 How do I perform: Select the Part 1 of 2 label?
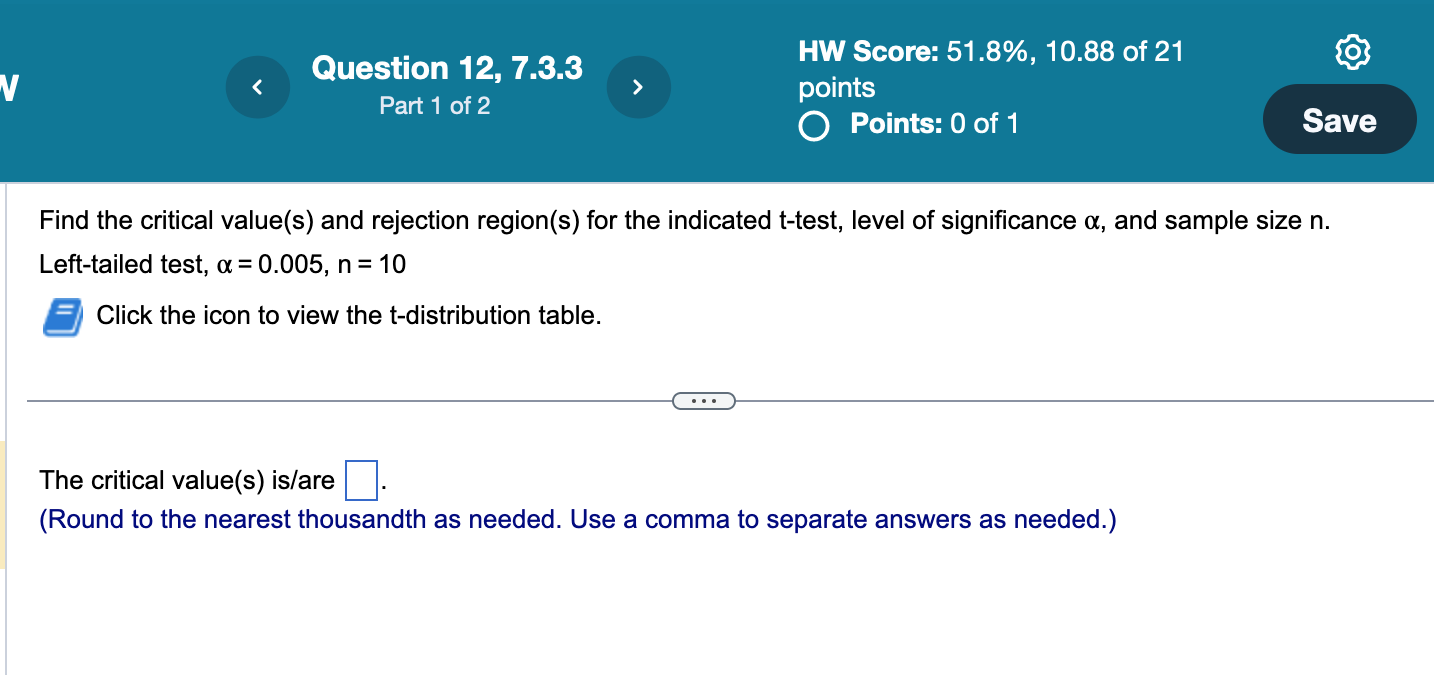(x=434, y=106)
